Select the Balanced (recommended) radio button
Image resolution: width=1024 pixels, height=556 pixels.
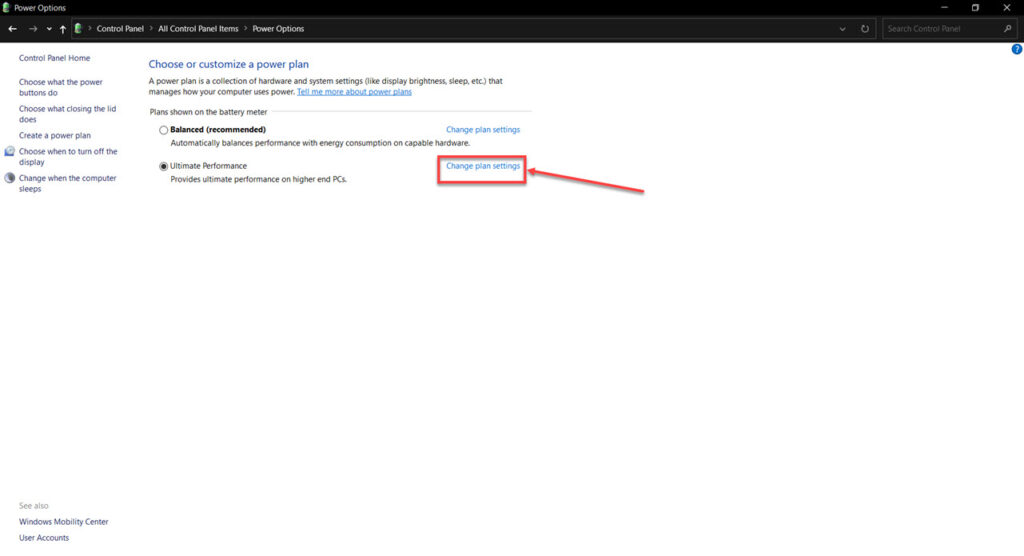point(163,130)
